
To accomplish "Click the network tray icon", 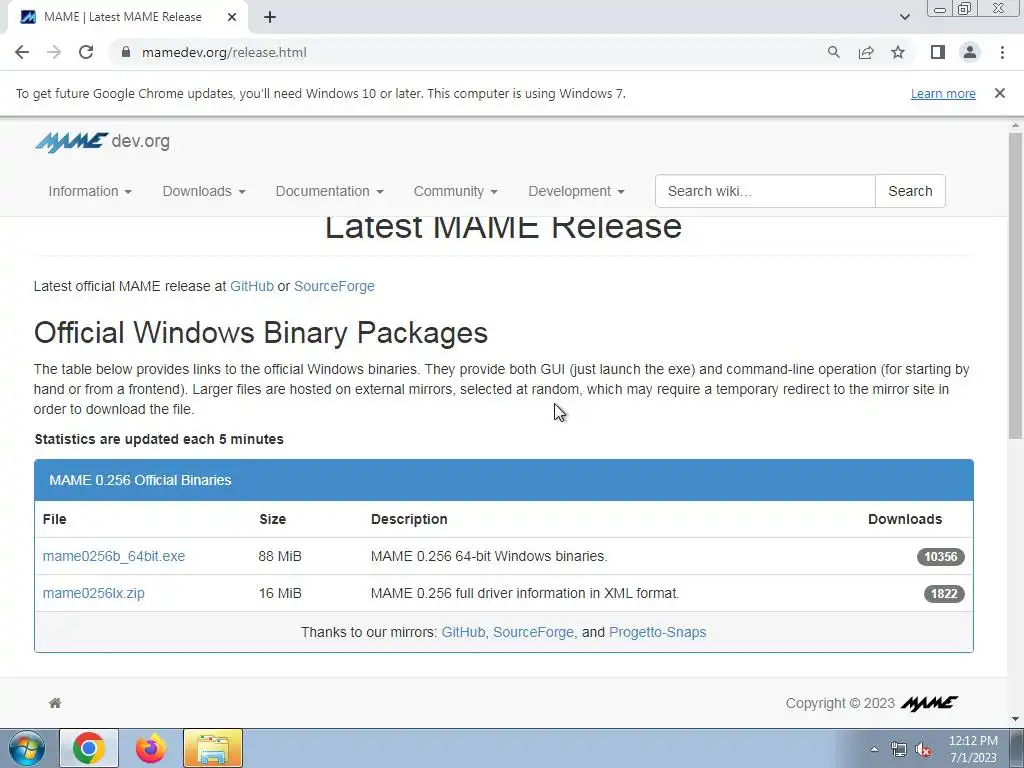I will click(x=899, y=749).
